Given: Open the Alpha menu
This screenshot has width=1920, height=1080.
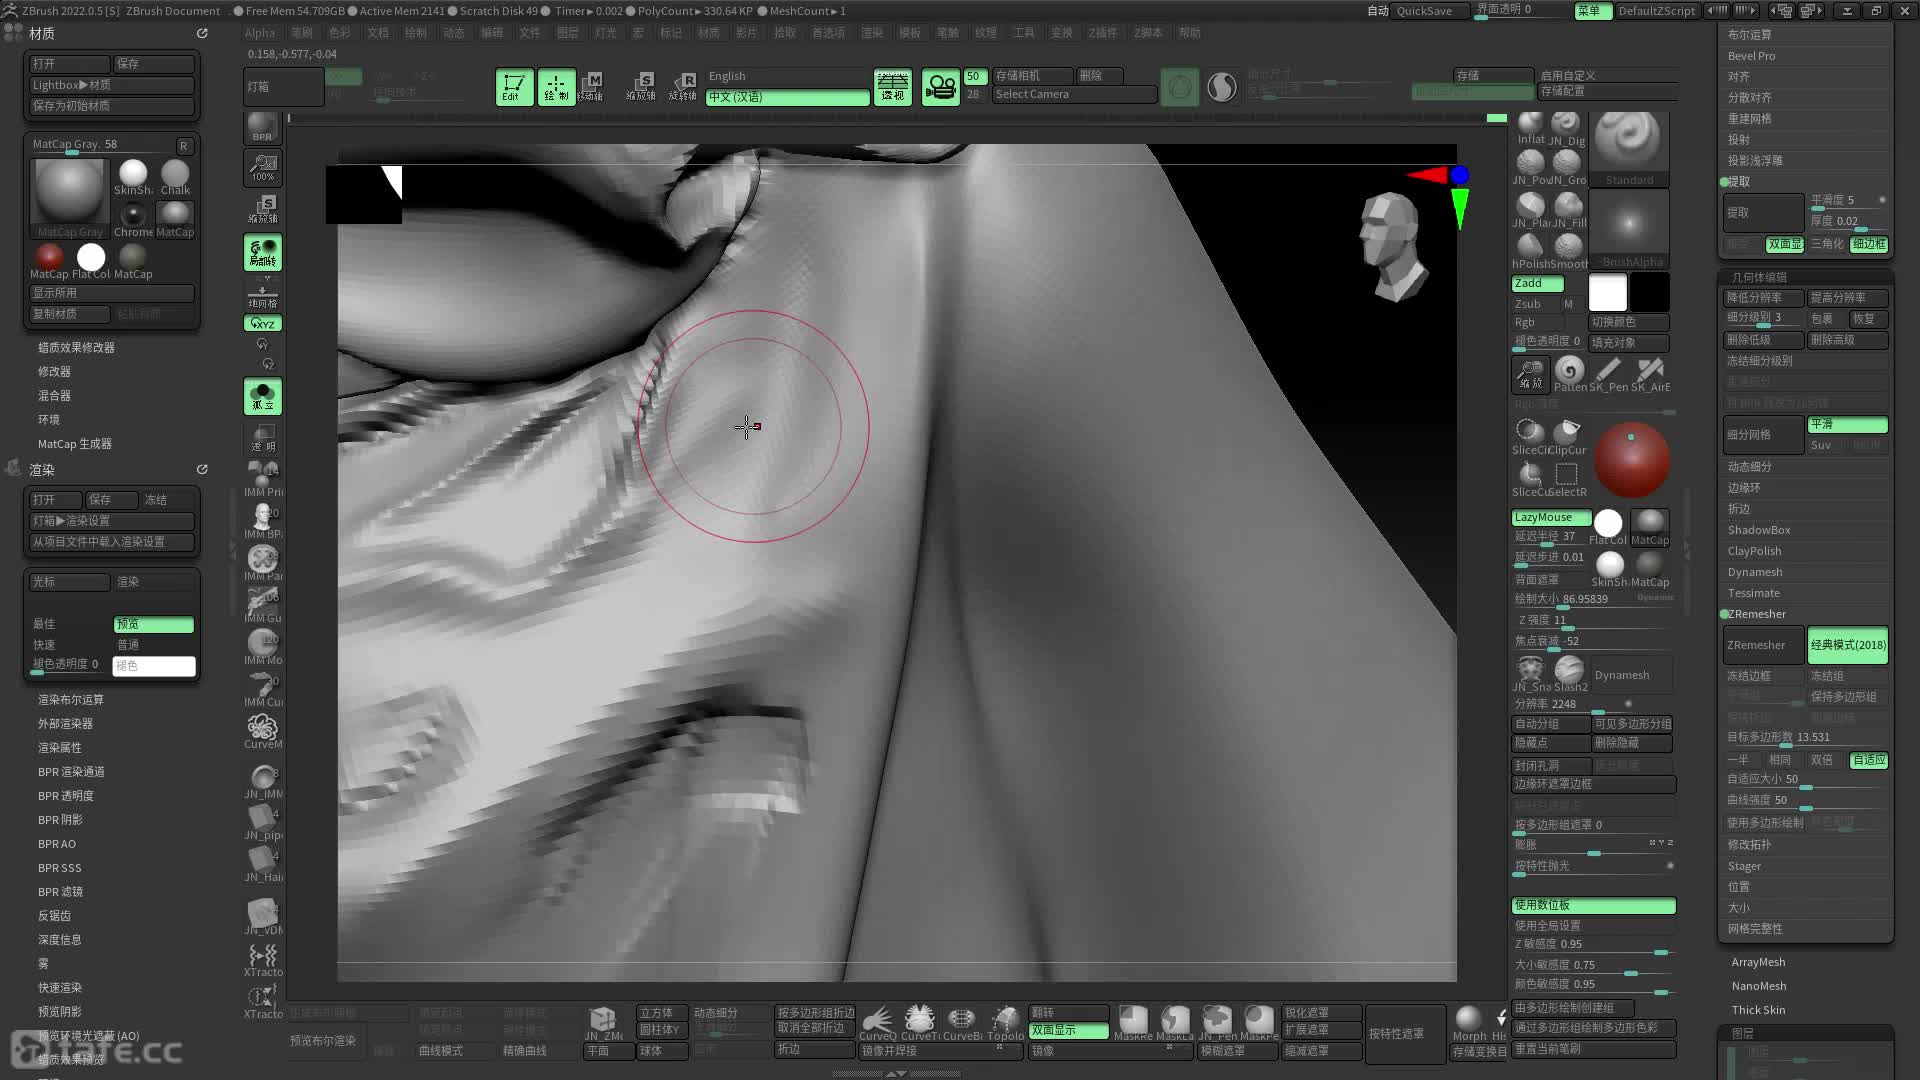Looking at the screenshot, I should click(x=260, y=33).
